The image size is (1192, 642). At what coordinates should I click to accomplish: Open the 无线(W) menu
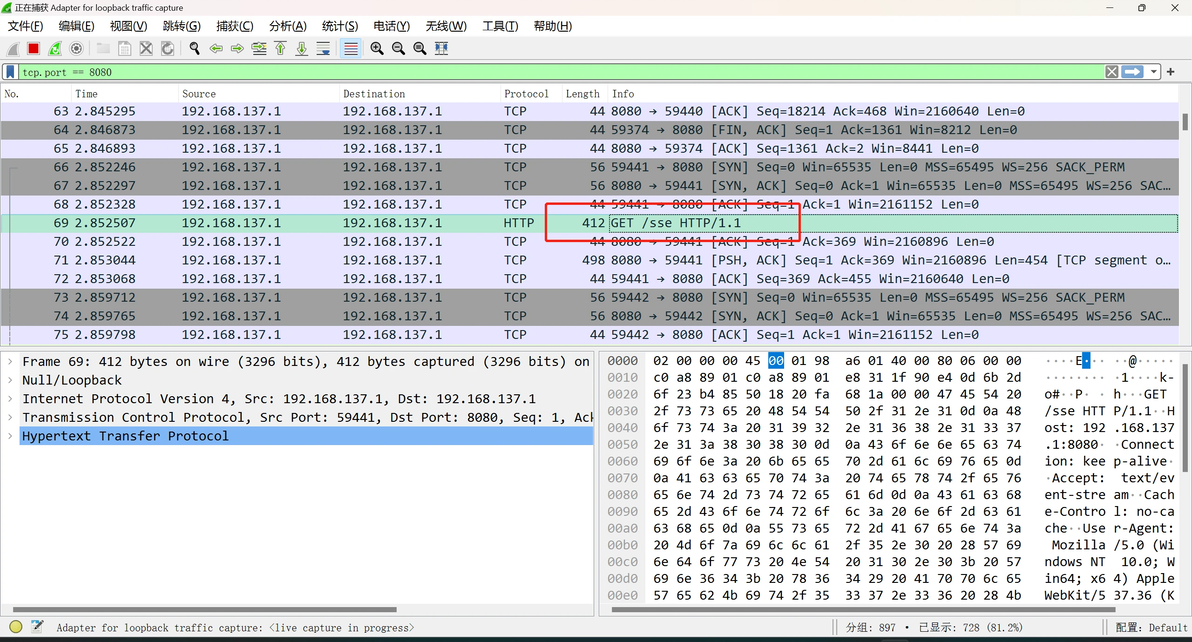(446, 26)
